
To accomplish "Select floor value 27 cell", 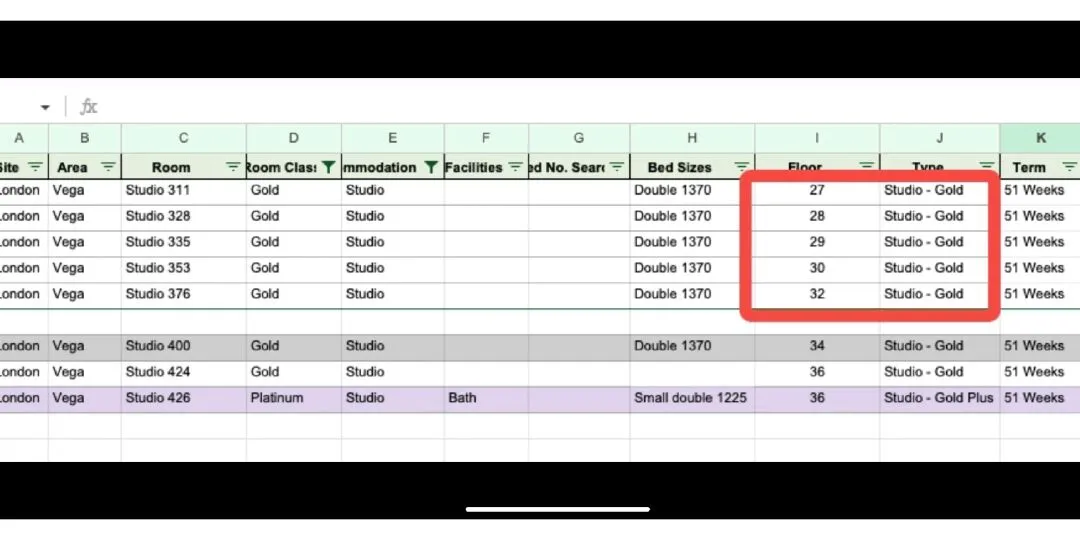I will tap(817, 190).
